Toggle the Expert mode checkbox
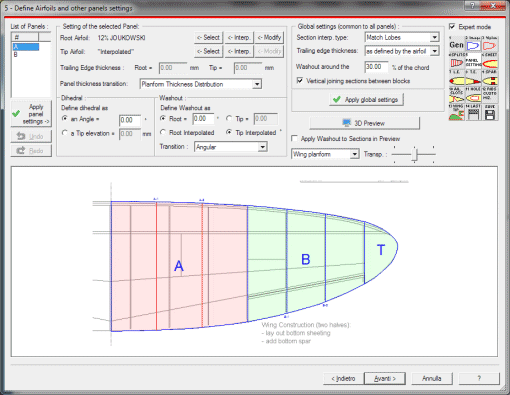 452,26
